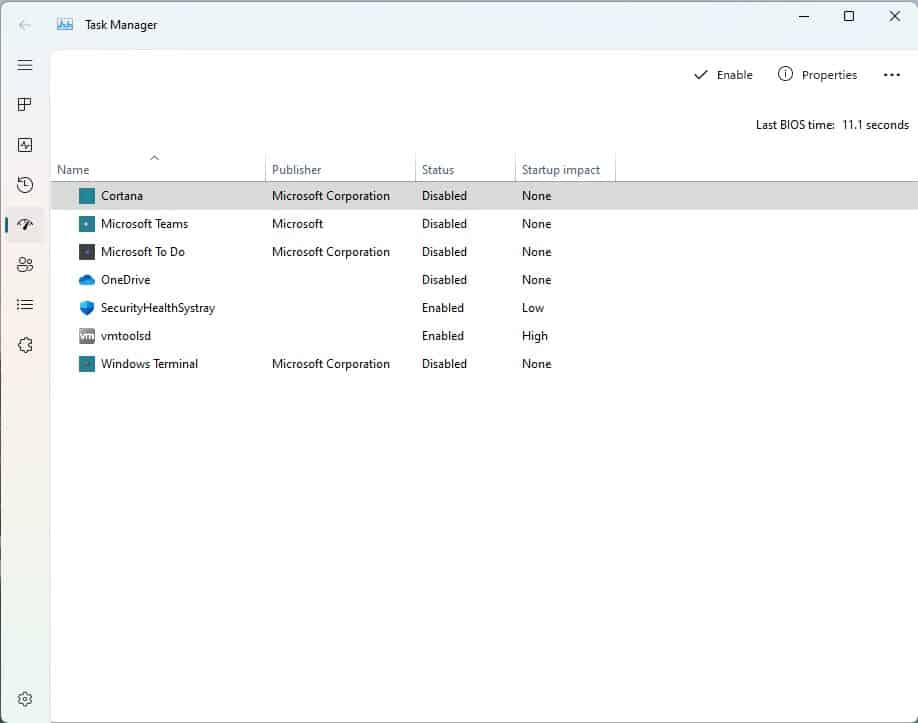Open the more options menu
The height and width of the screenshot is (723, 918).
coord(891,74)
